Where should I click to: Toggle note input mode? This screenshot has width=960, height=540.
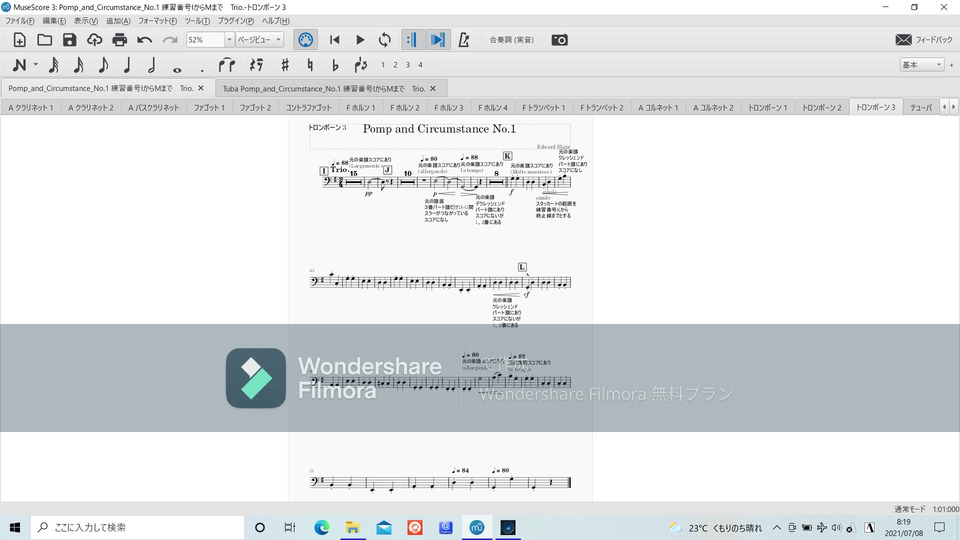point(19,65)
